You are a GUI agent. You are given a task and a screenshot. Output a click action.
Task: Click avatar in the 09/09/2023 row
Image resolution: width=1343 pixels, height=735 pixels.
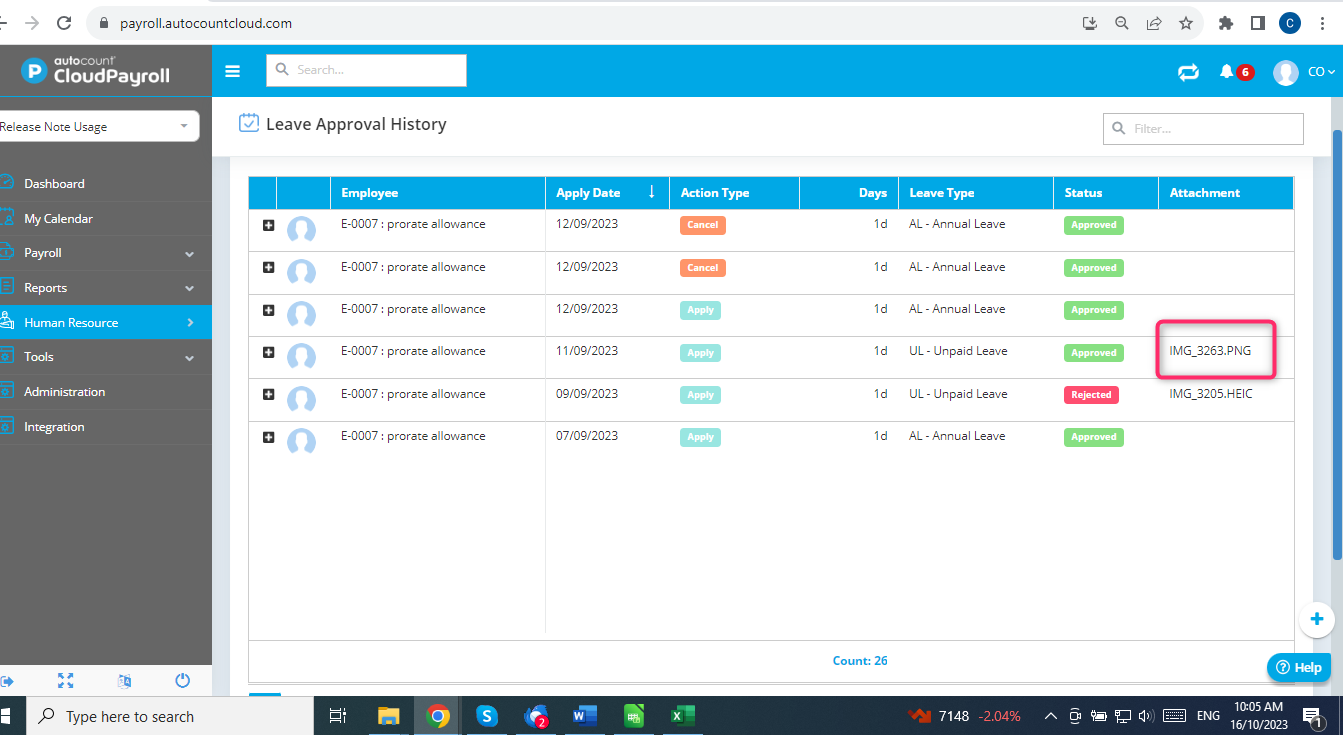pos(301,400)
